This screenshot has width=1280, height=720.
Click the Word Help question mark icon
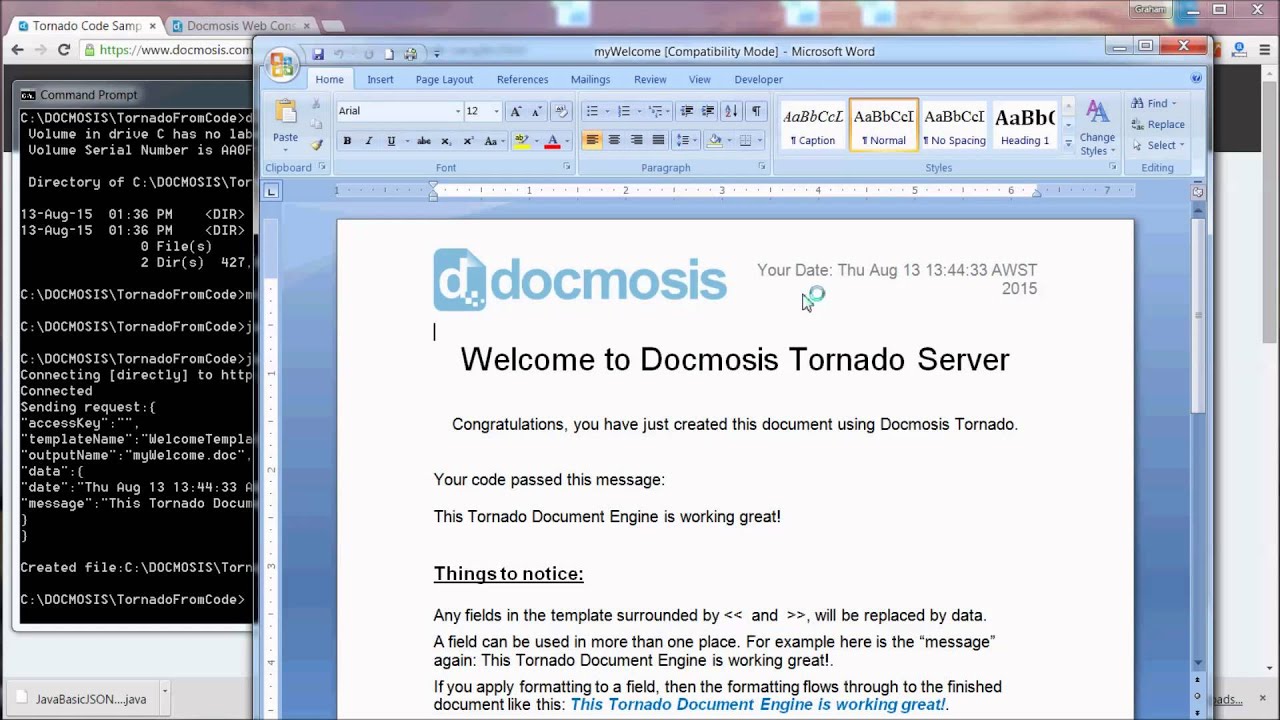(1196, 78)
